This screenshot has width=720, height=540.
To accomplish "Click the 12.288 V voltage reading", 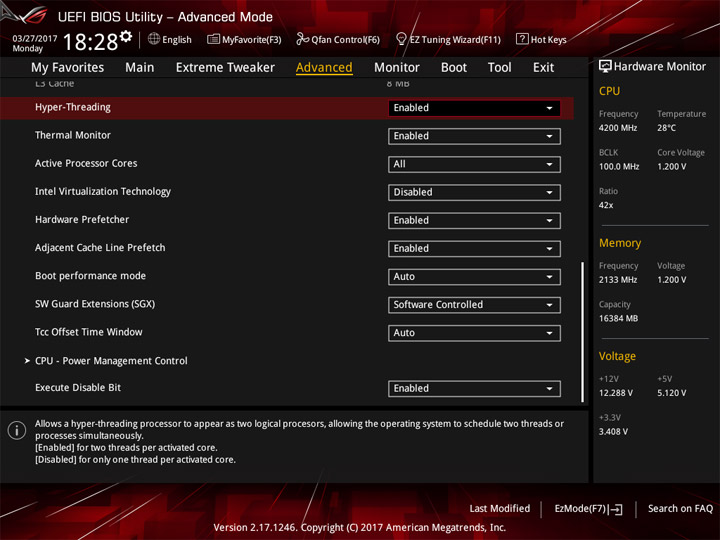I will point(616,393).
